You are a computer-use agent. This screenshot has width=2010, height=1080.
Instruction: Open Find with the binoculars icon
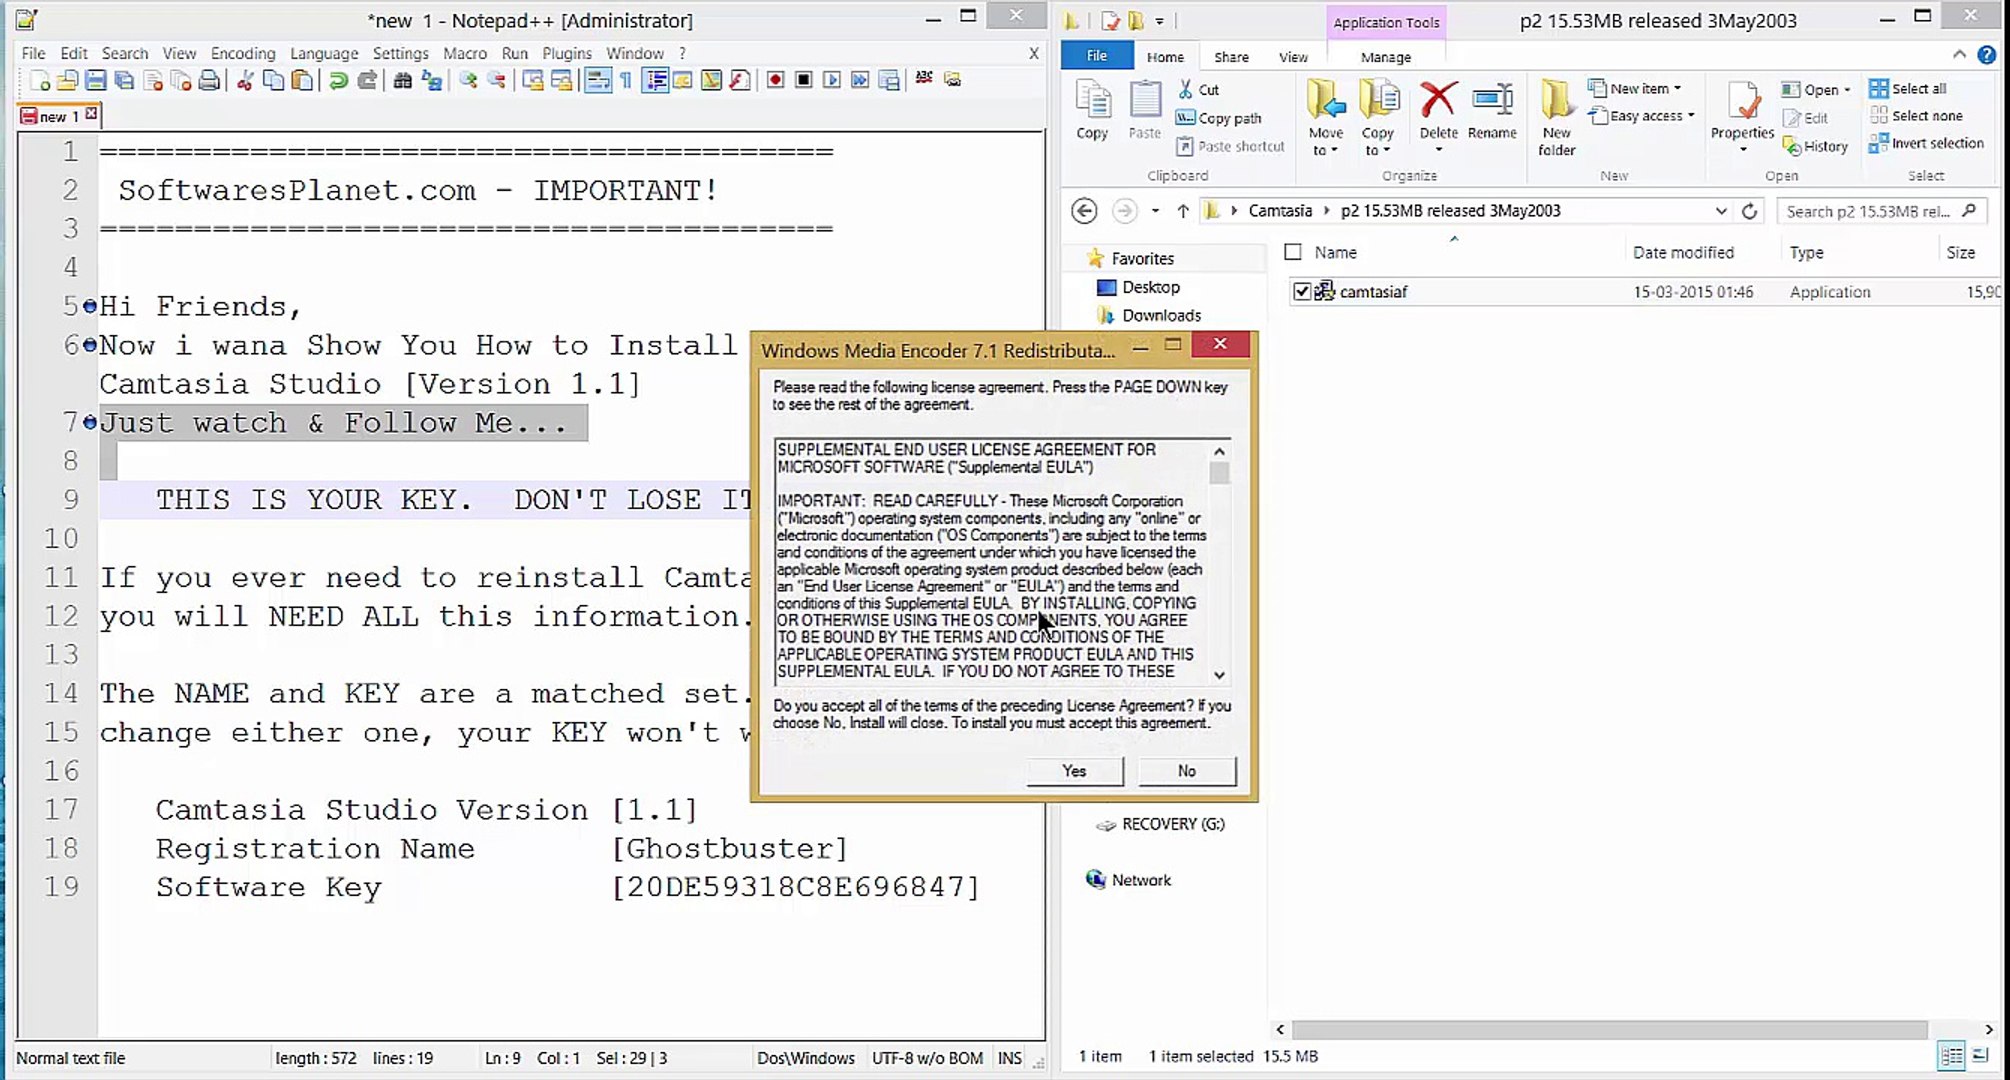pyautogui.click(x=402, y=80)
